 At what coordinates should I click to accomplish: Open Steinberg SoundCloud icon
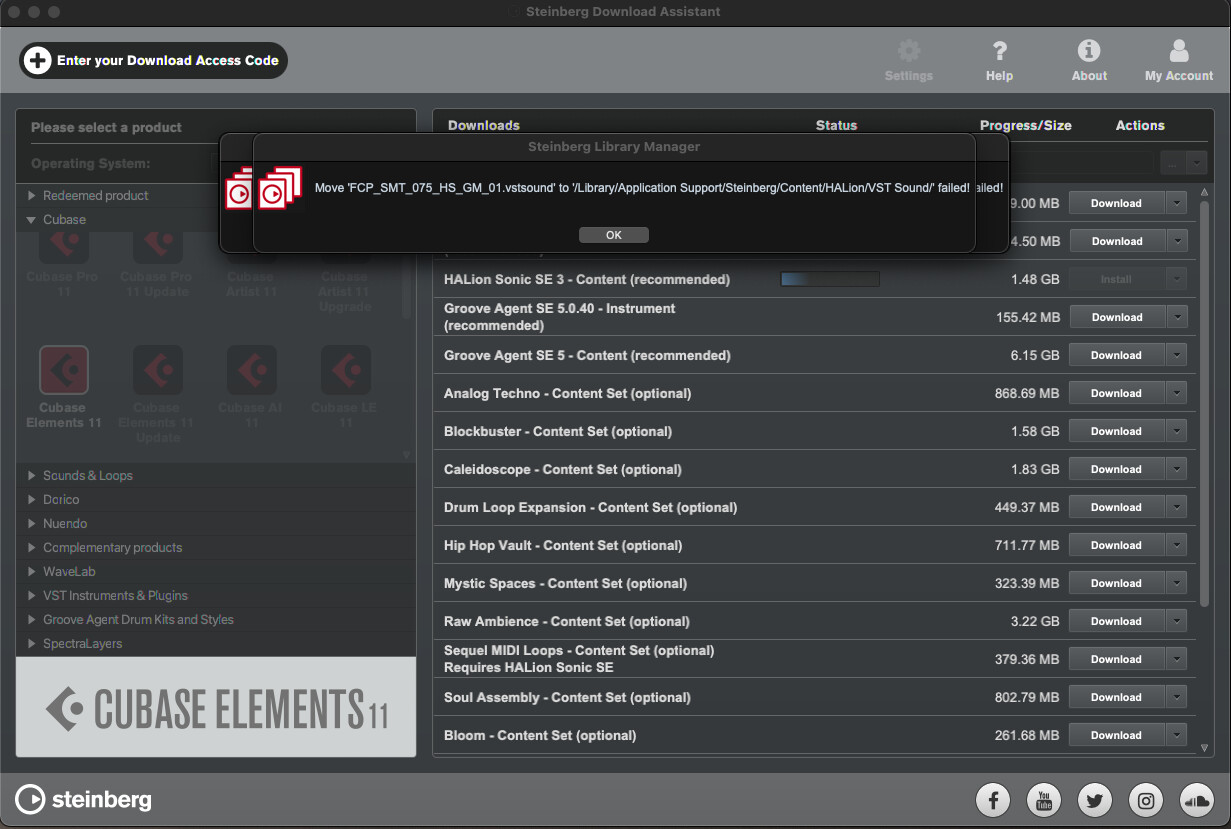[x=1196, y=800]
